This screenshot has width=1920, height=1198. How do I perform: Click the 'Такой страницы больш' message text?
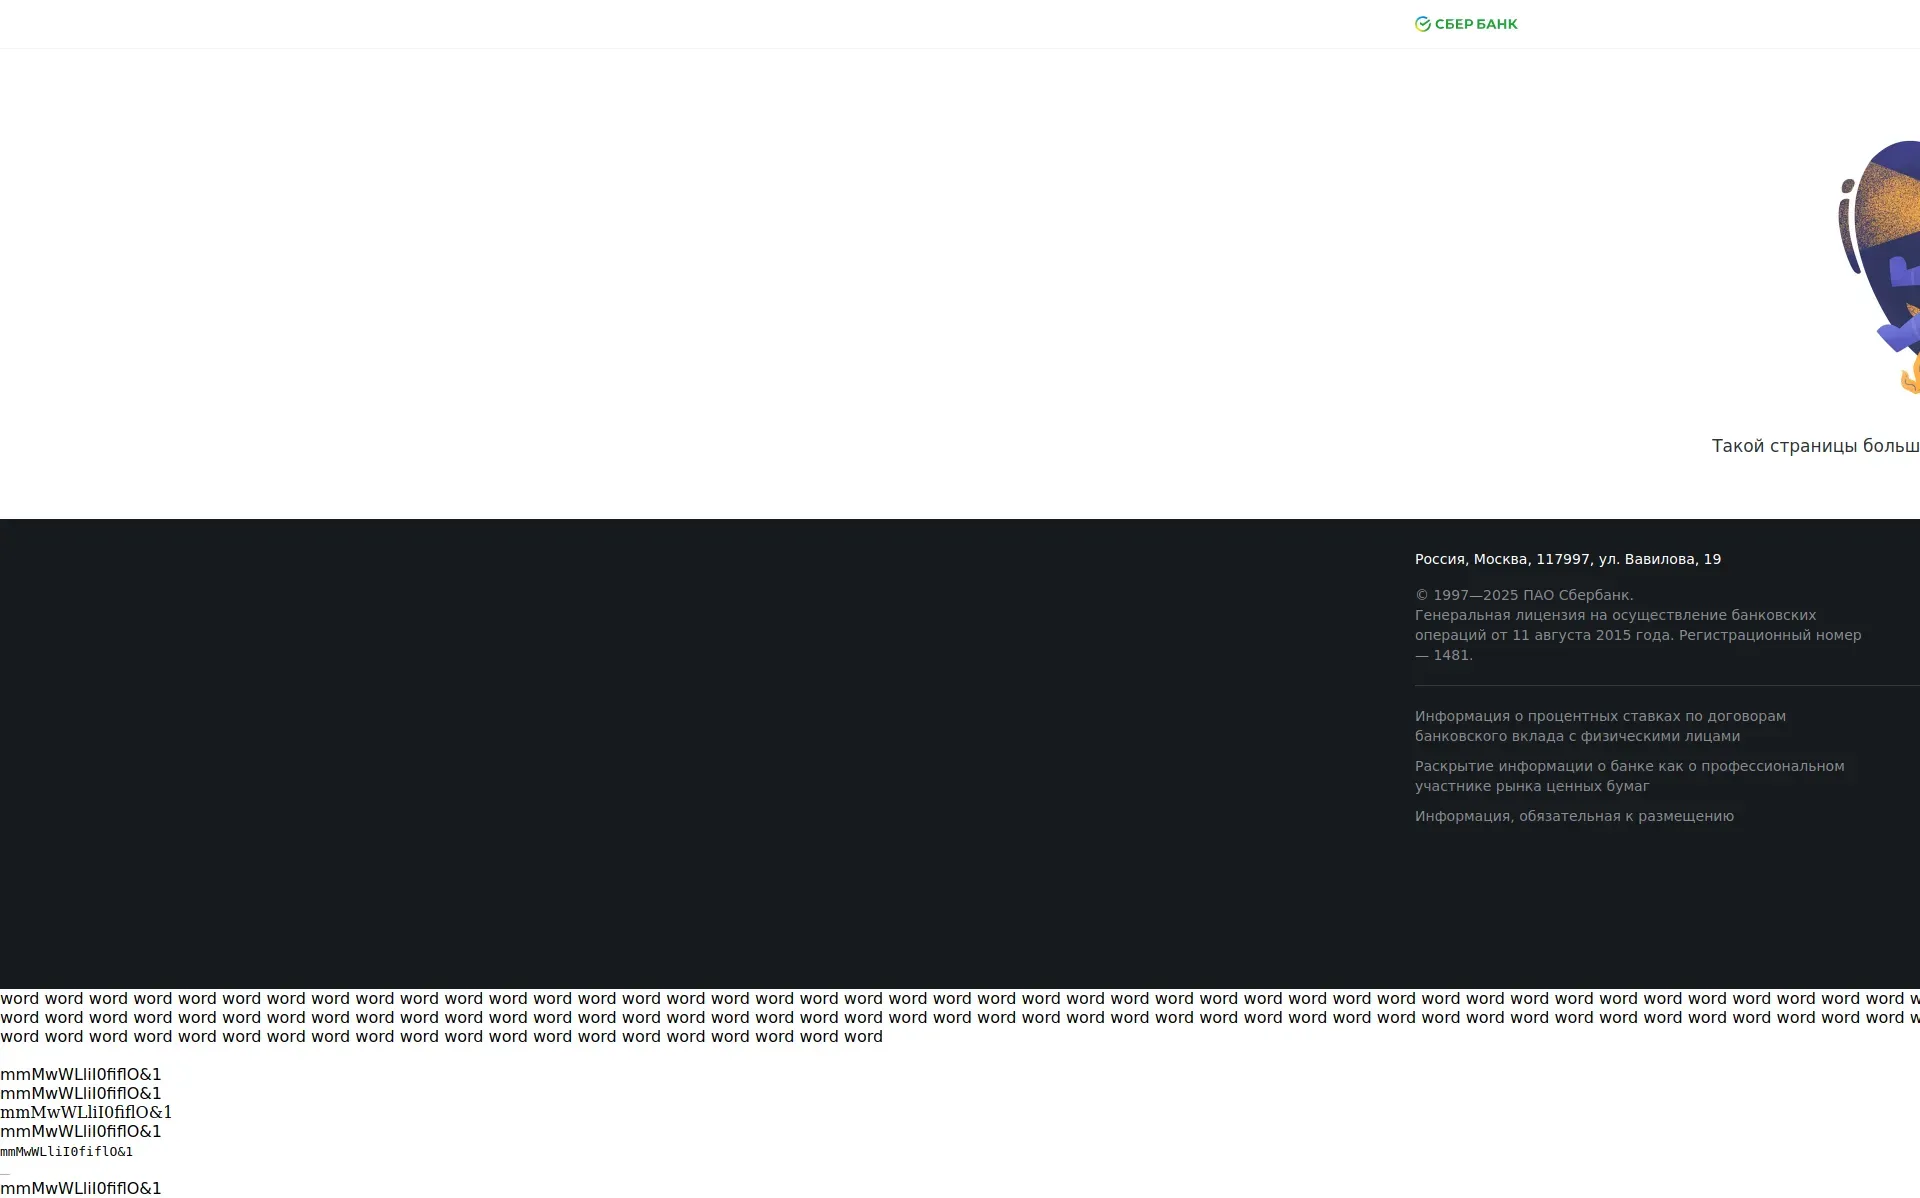tap(1814, 446)
